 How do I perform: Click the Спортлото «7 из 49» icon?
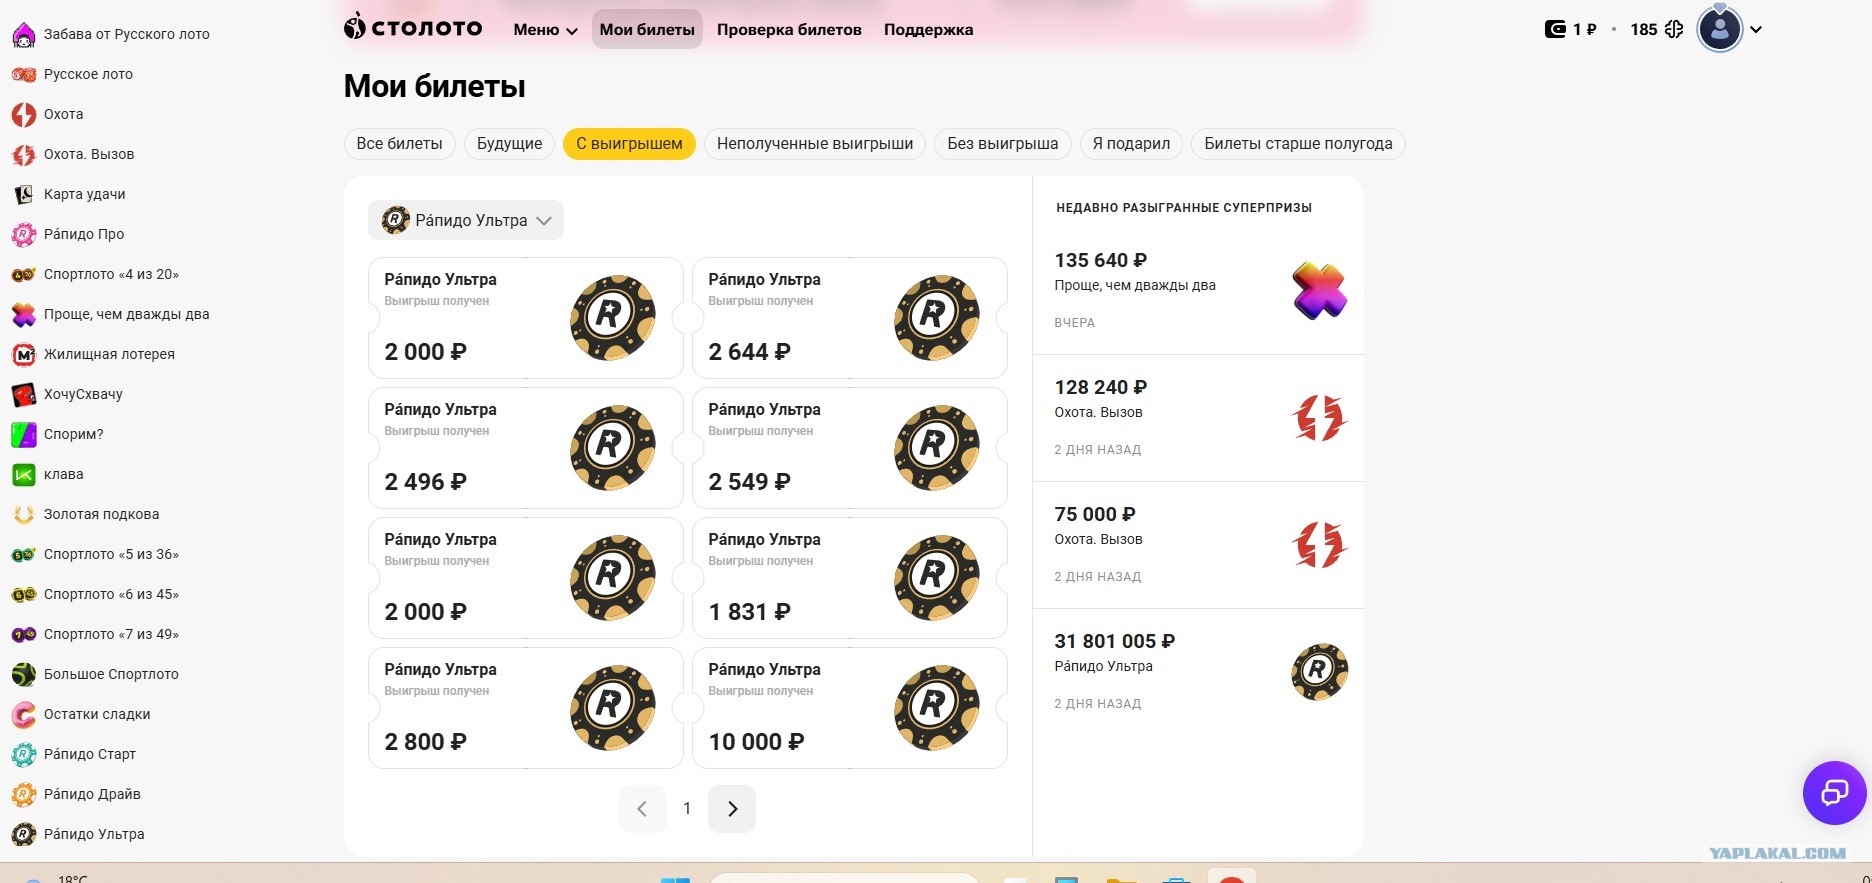pos(23,634)
